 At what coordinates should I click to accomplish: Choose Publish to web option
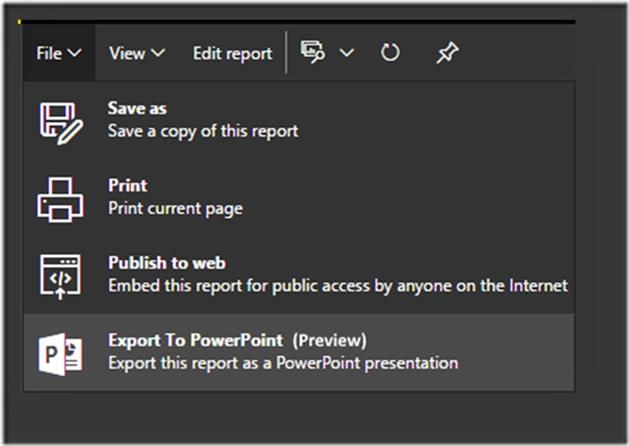coord(299,274)
